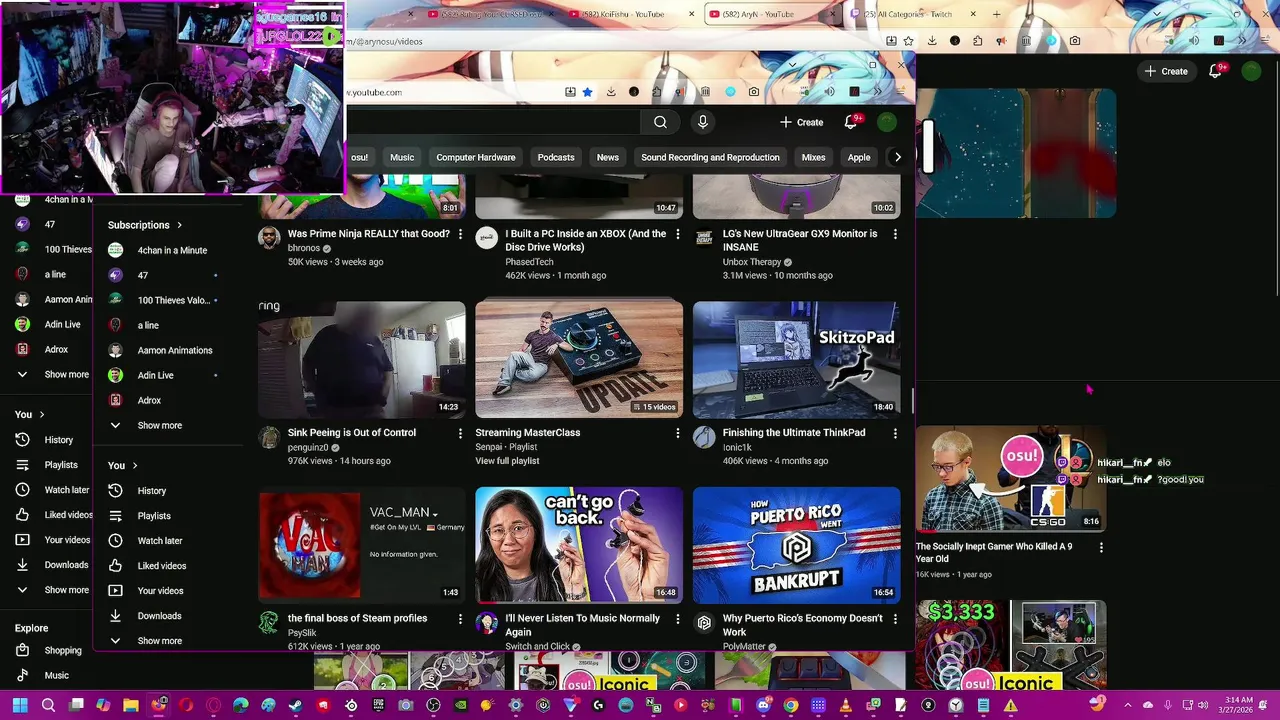
Task: Expand Show more under Downloads in front sidebar
Action: click(x=145, y=641)
